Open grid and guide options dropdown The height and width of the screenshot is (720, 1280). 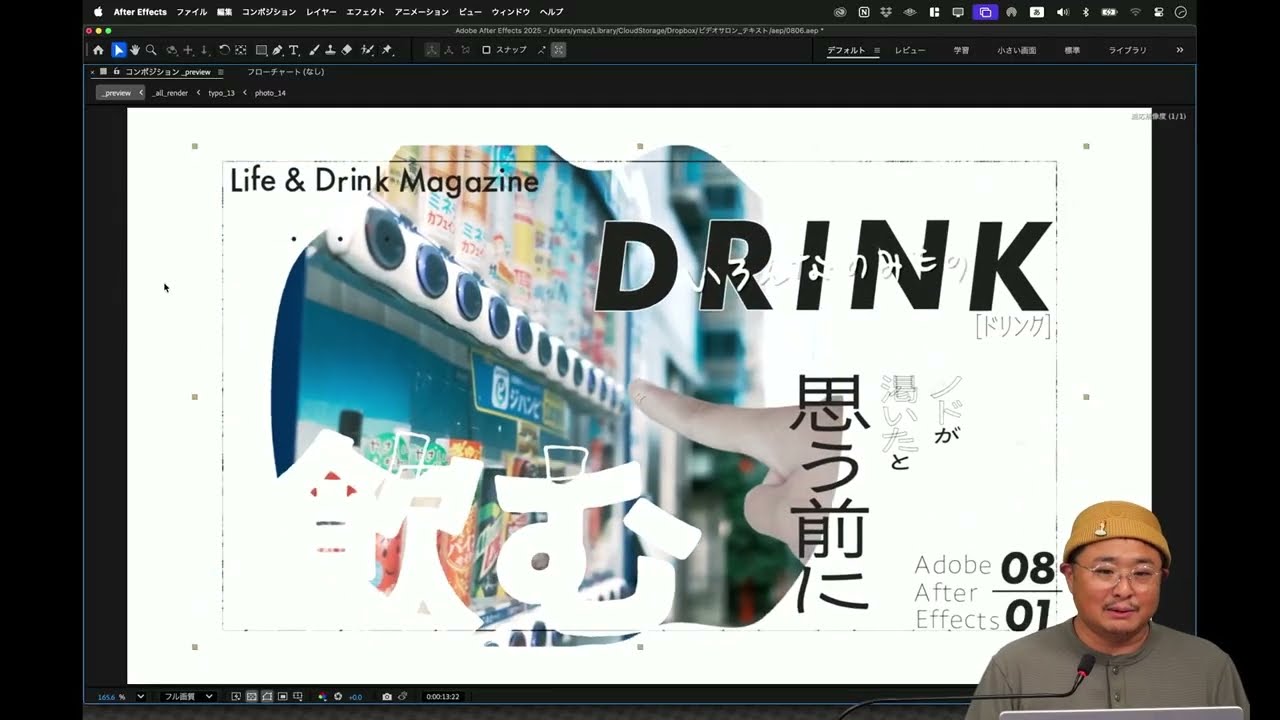tap(297, 697)
